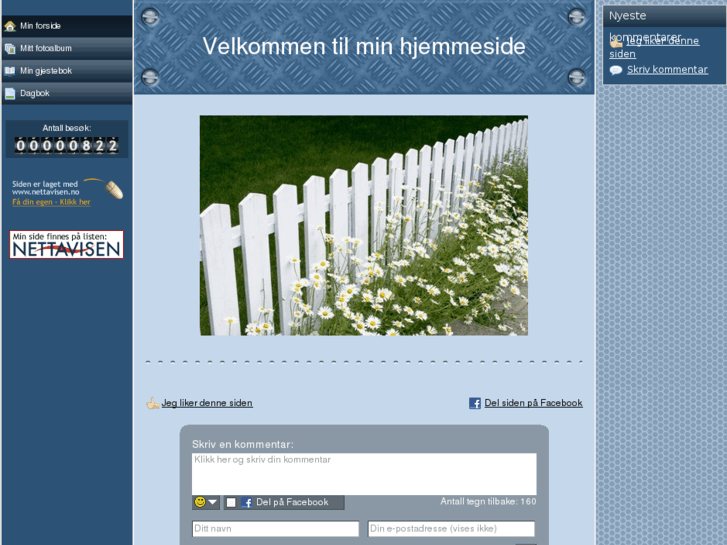727x545 pixels.
Task: Click Siden er laget med www.nettavisen.no text
Action: [45, 188]
